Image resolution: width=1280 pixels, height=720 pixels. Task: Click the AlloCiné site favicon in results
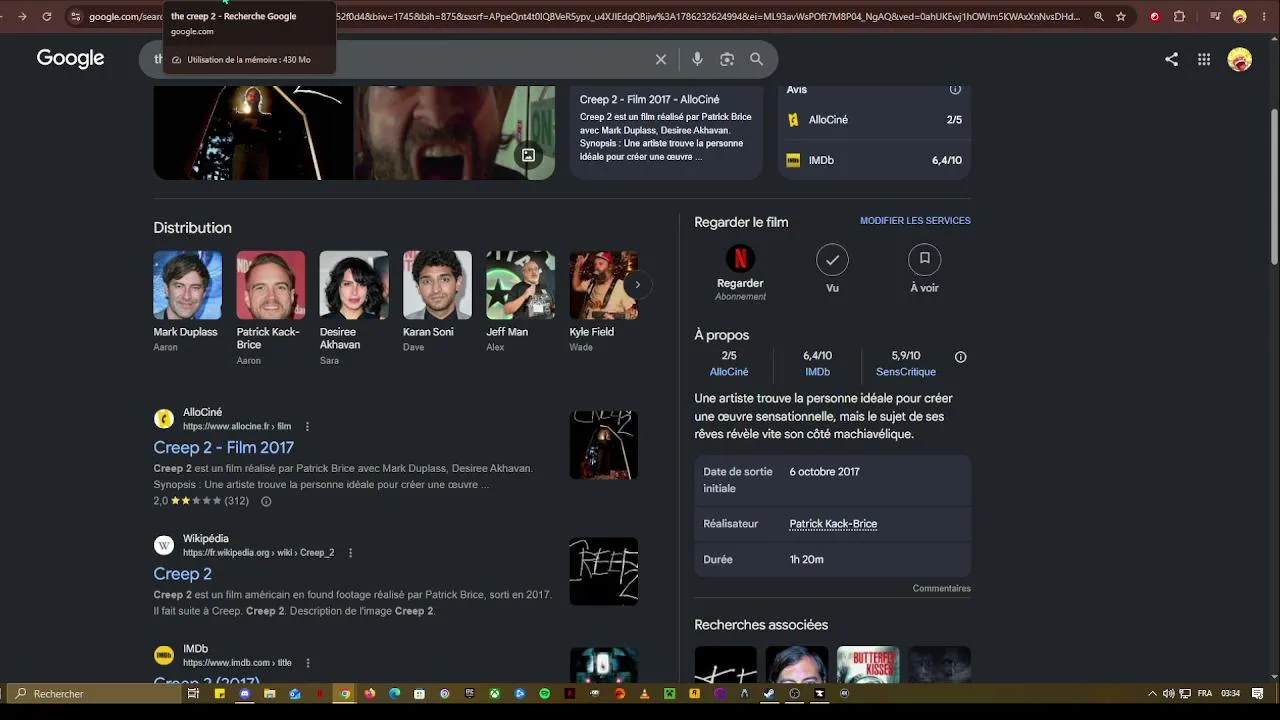point(164,419)
